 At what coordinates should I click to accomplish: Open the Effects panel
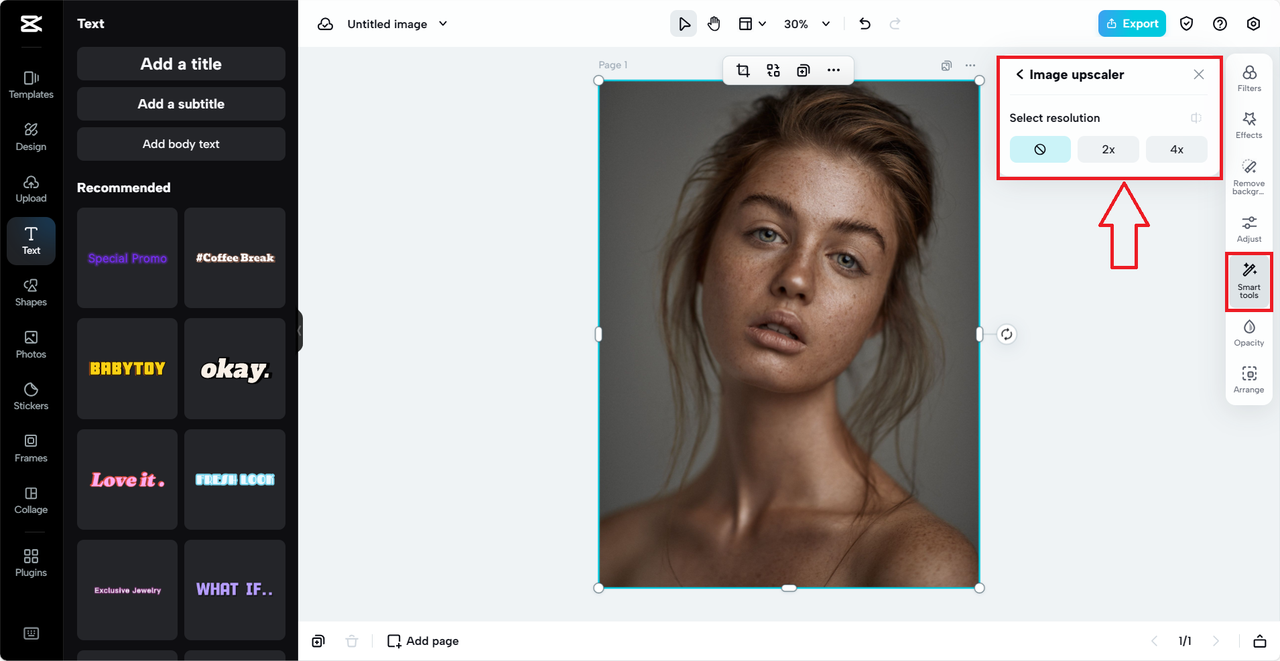pyautogui.click(x=1249, y=125)
